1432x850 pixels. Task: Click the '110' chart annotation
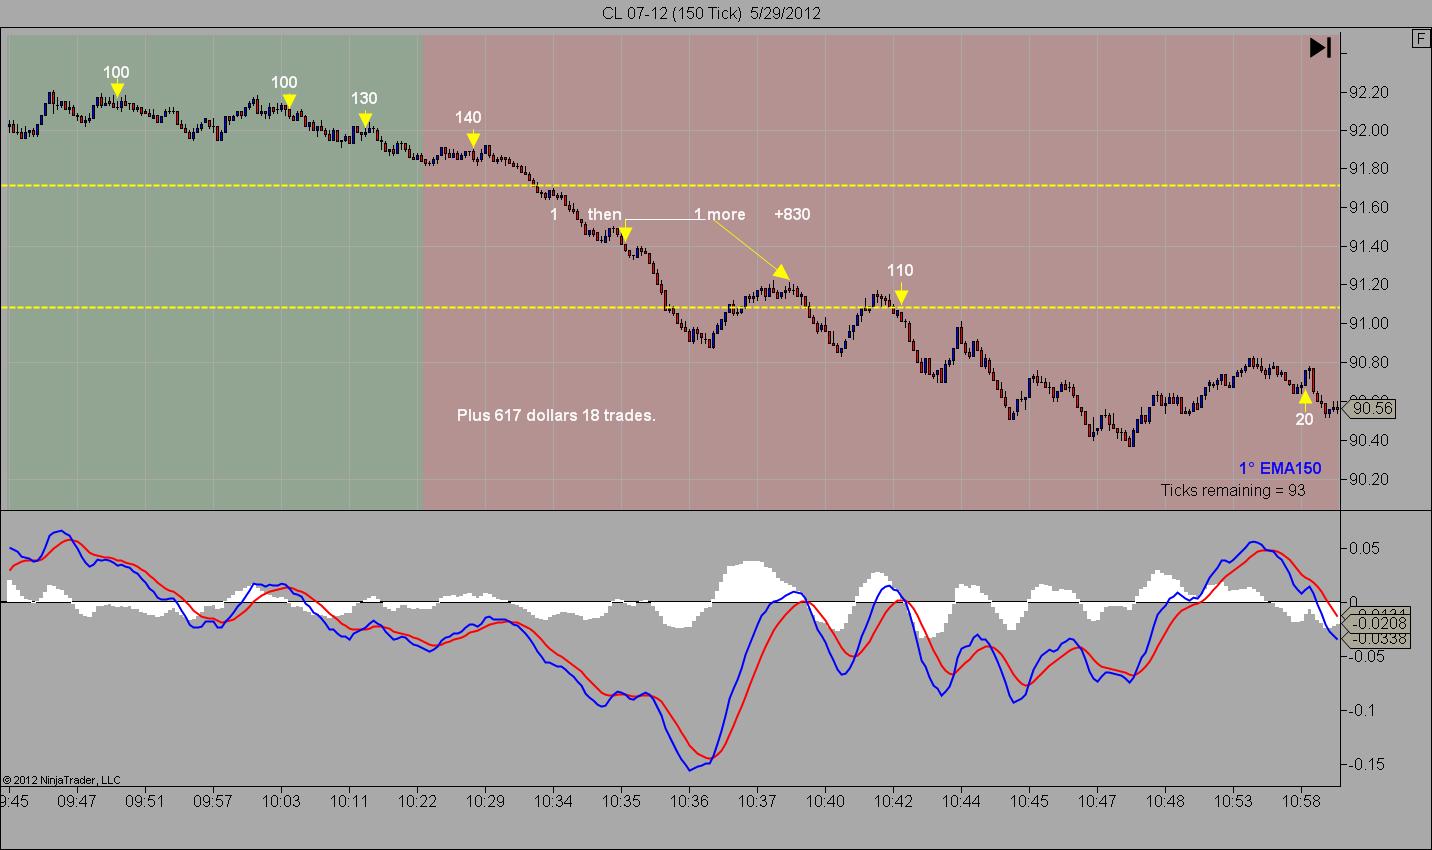click(900, 270)
